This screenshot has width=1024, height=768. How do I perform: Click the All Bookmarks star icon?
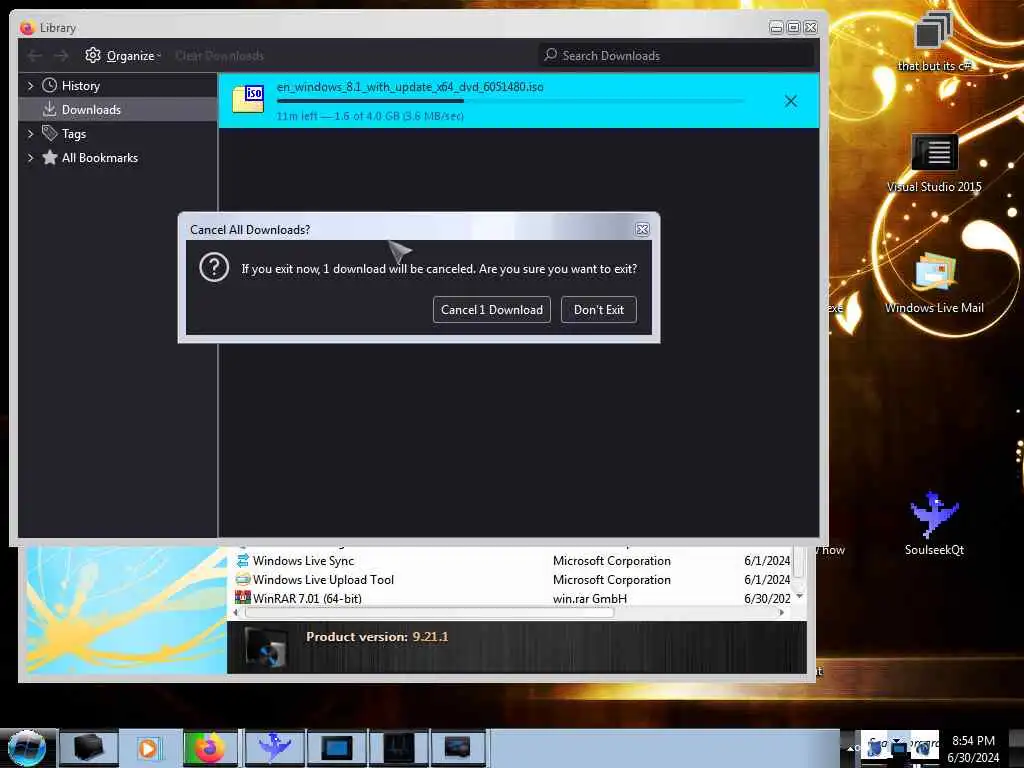coord(50,157)
